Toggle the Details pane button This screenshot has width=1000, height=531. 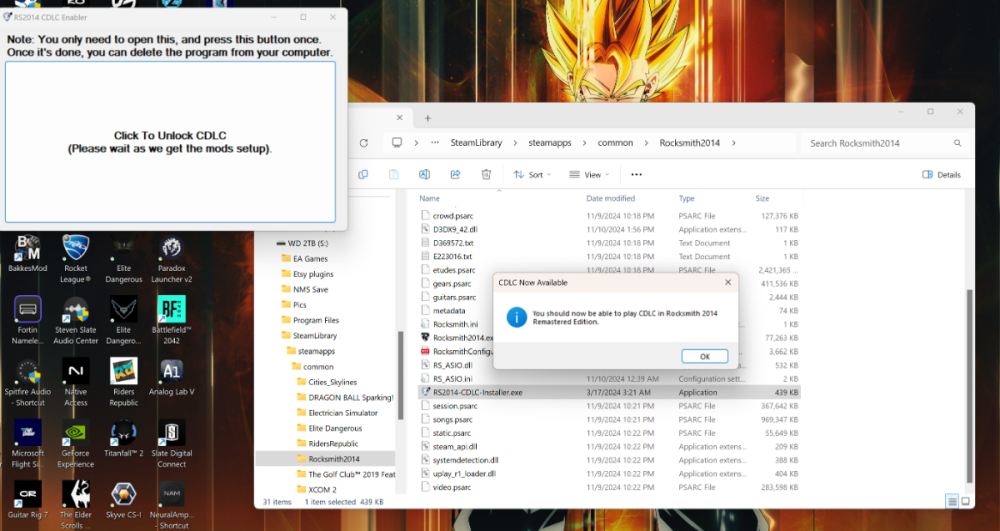point(941,174)
